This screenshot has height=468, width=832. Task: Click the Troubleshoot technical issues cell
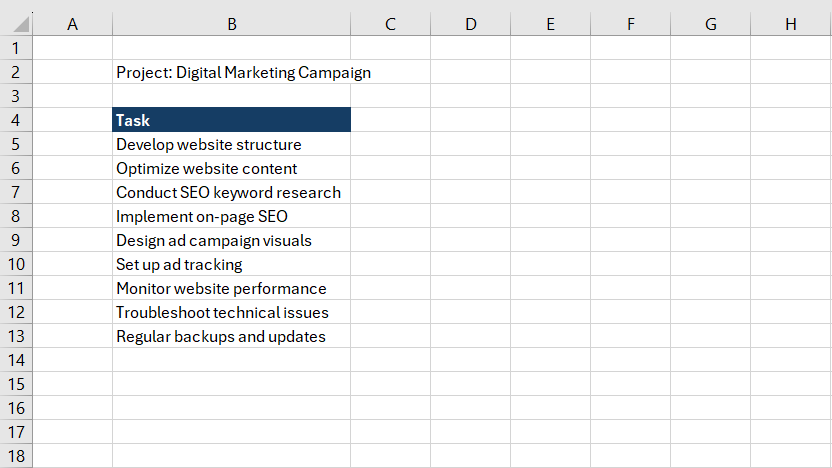(231, 312)
